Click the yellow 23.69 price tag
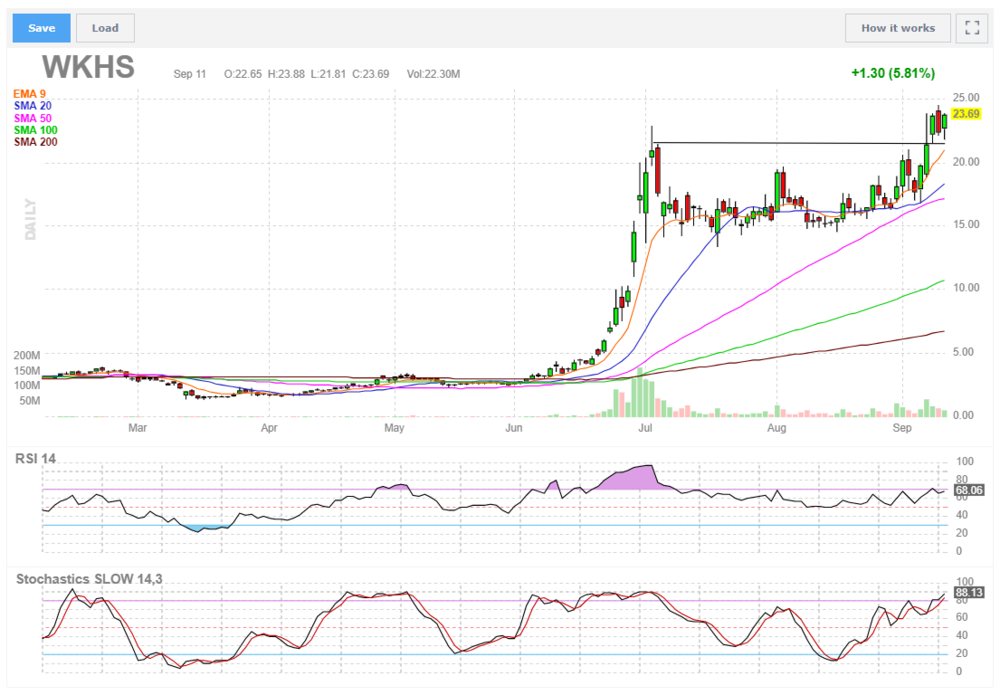 [965, 115]
